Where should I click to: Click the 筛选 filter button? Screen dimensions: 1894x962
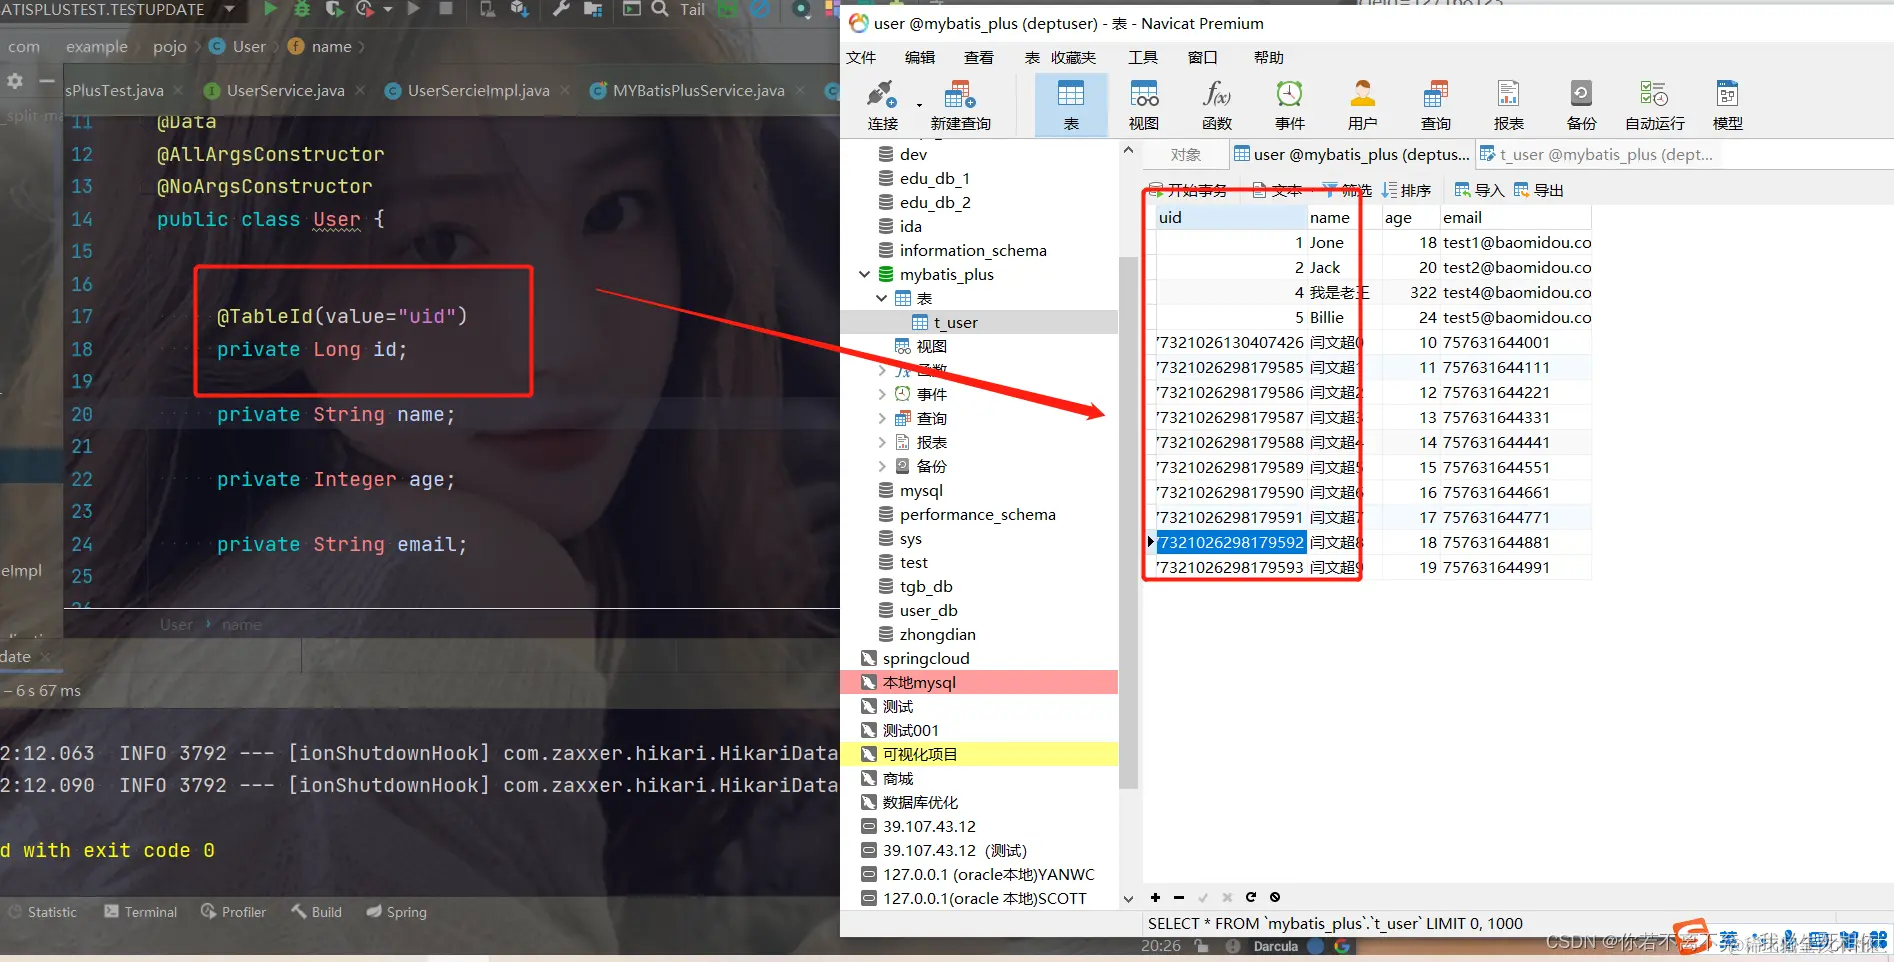1348,190
